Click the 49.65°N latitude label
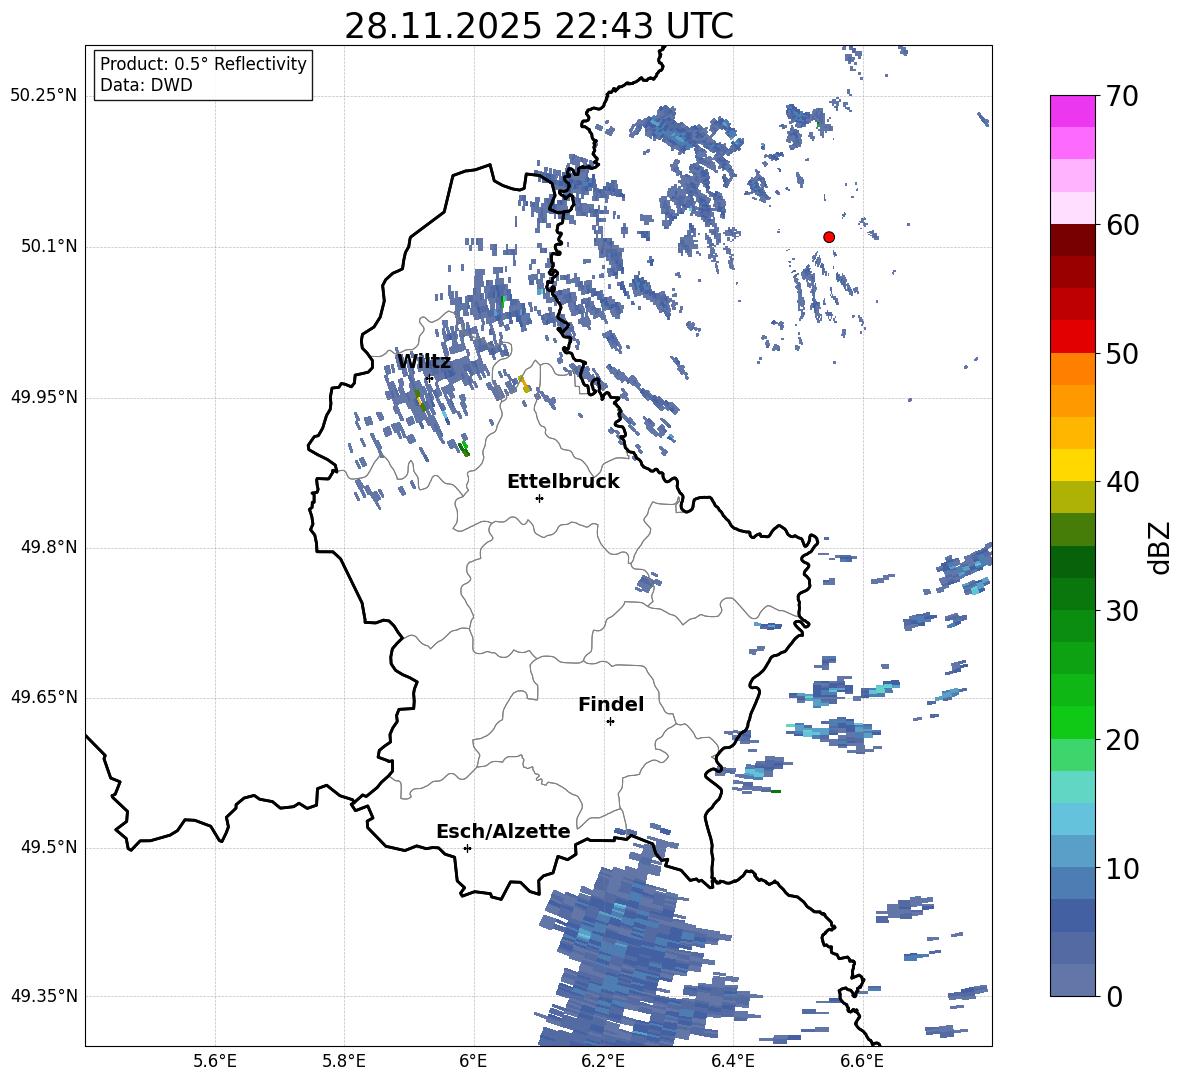The width and height of the screenshot is (1184, 1081). pyautogui.click(x=43, y=697)
